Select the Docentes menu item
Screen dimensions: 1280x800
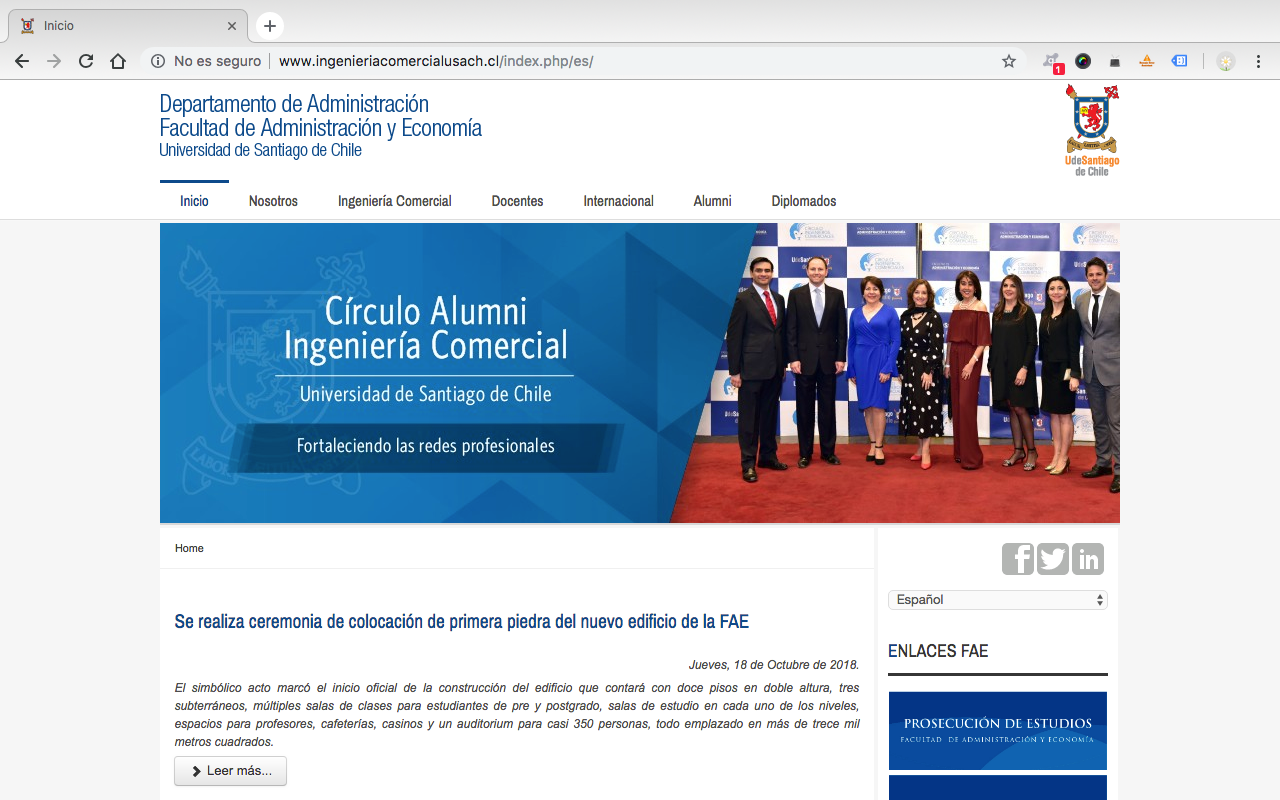click(518, 201)
